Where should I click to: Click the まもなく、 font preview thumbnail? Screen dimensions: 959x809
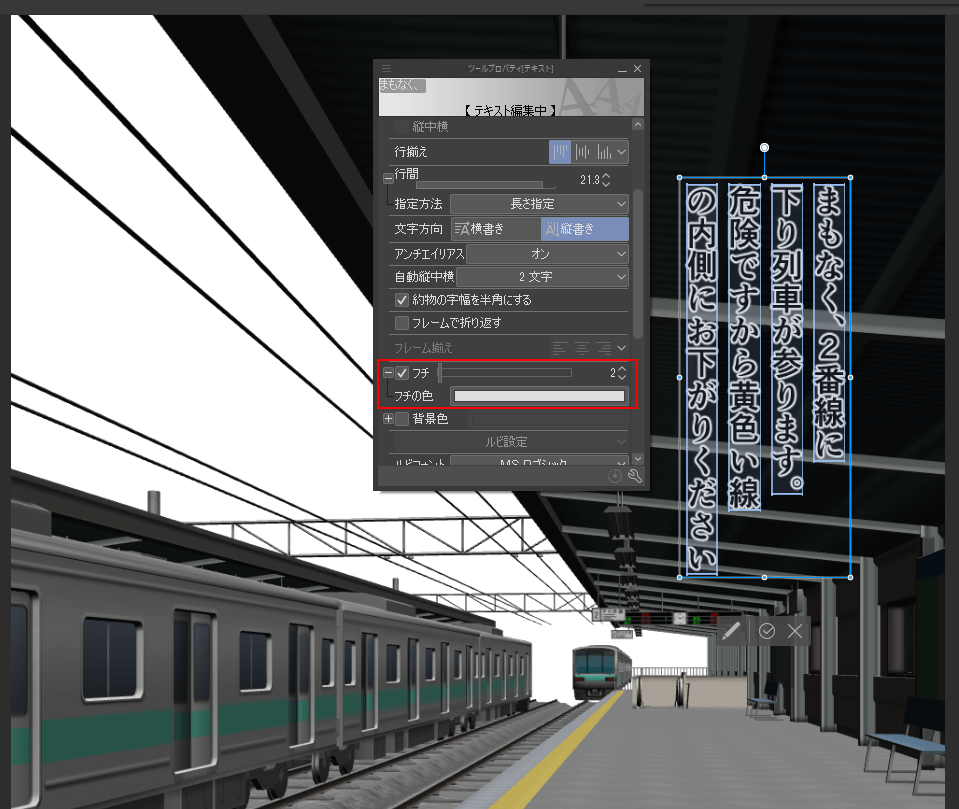pyautogui.click(x=402, y=86)
